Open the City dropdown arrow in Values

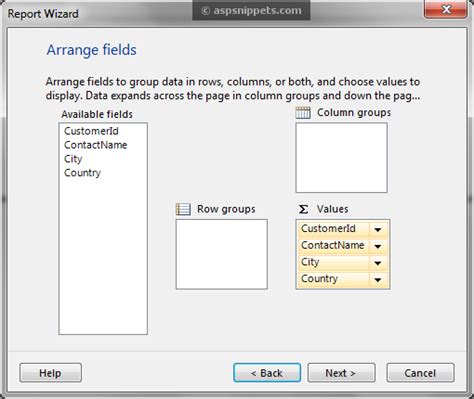pos(378,263)
